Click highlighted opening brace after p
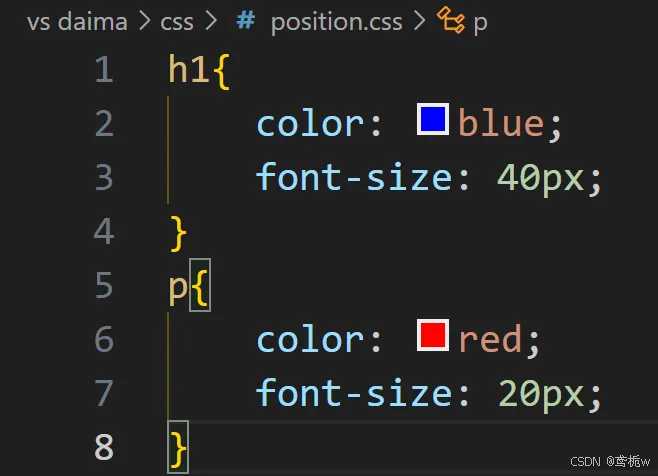This screenshot has height=476, width=658. [200, 285]
